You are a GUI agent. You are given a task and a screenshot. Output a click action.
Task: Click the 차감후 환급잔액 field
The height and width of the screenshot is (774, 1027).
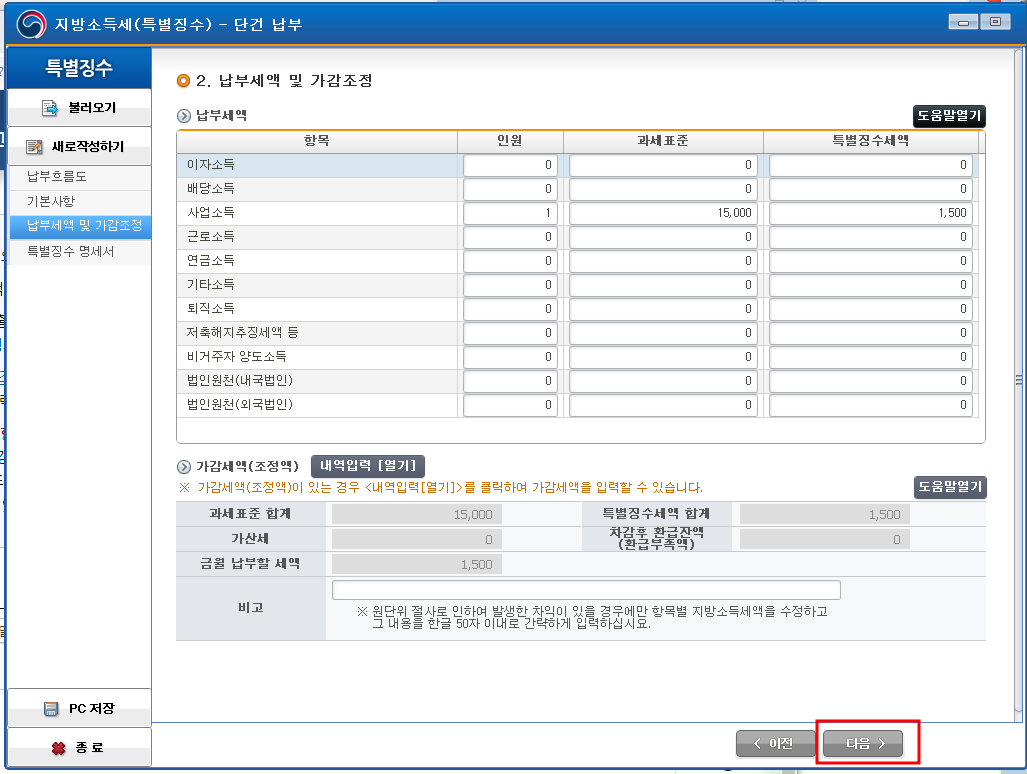(825, 540)
